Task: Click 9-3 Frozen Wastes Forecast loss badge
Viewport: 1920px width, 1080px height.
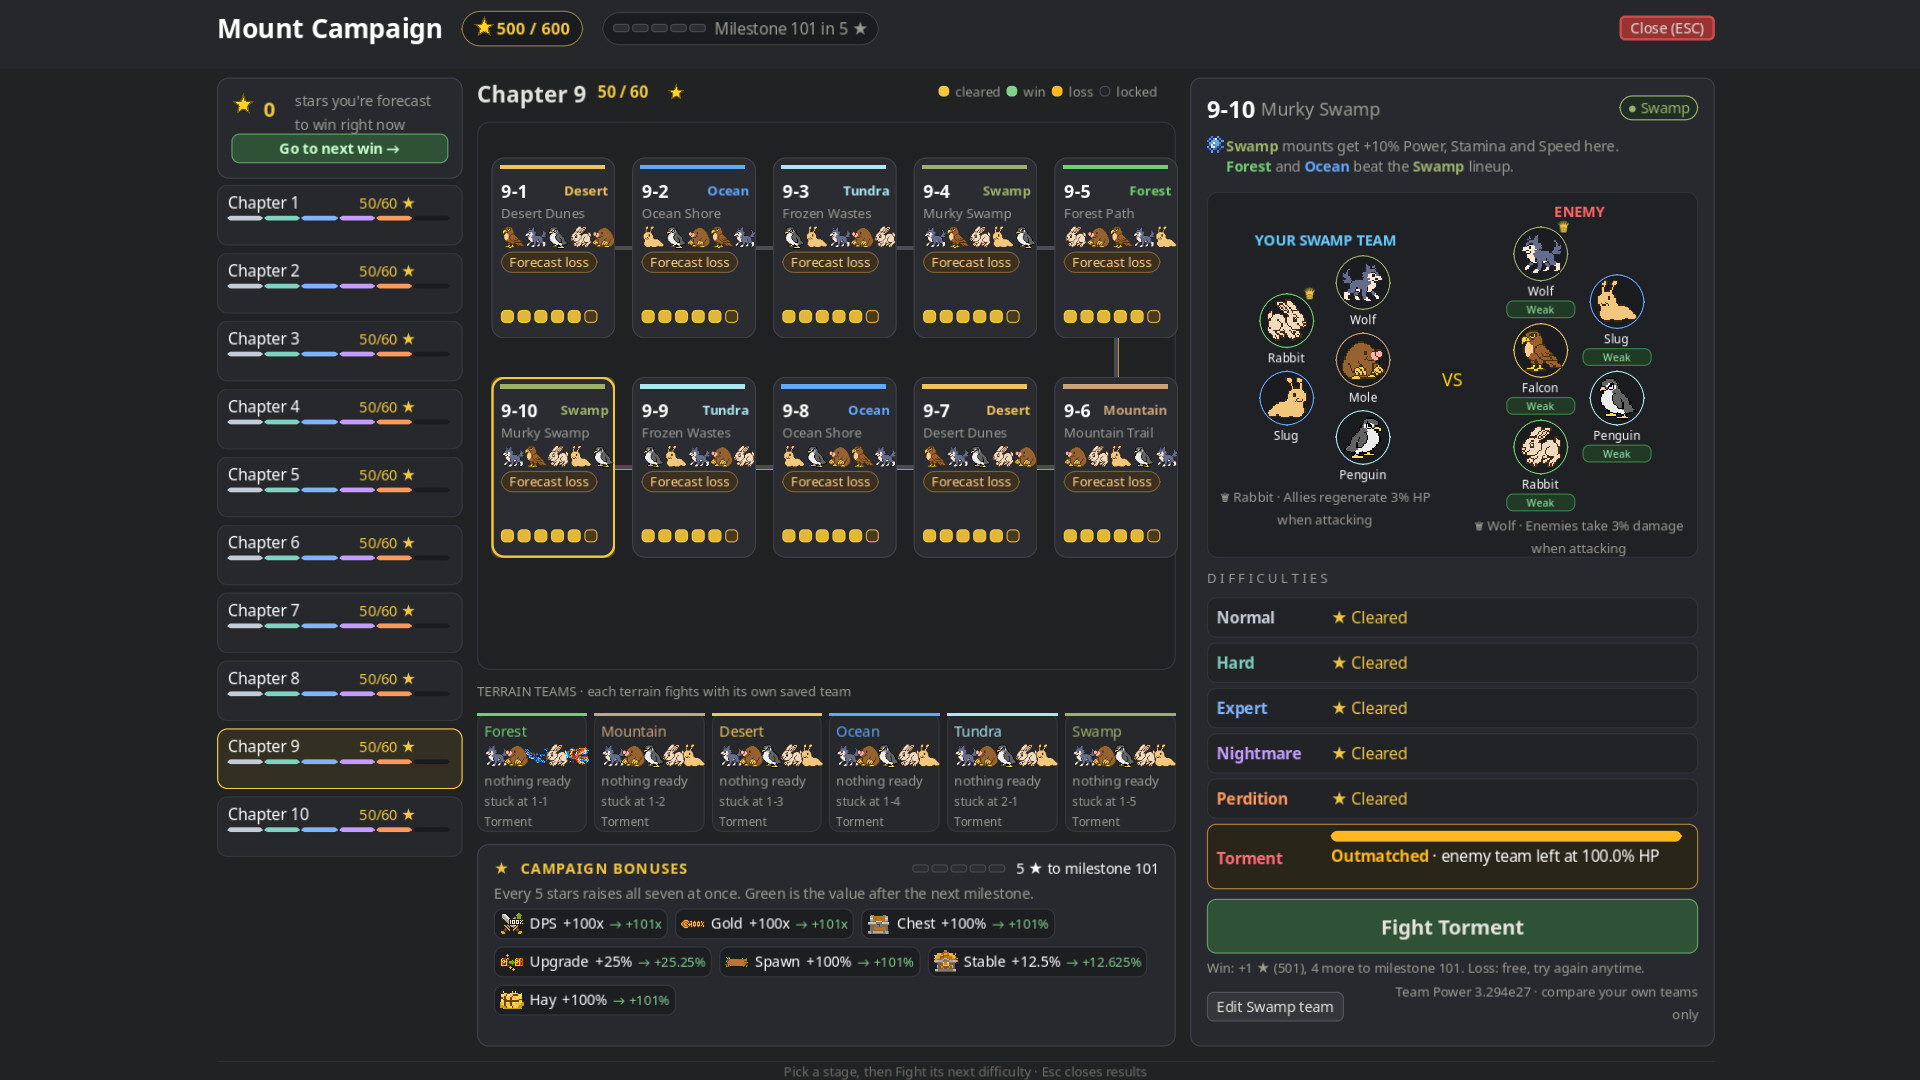Action: pyautogui.click(x=830, y=263)
